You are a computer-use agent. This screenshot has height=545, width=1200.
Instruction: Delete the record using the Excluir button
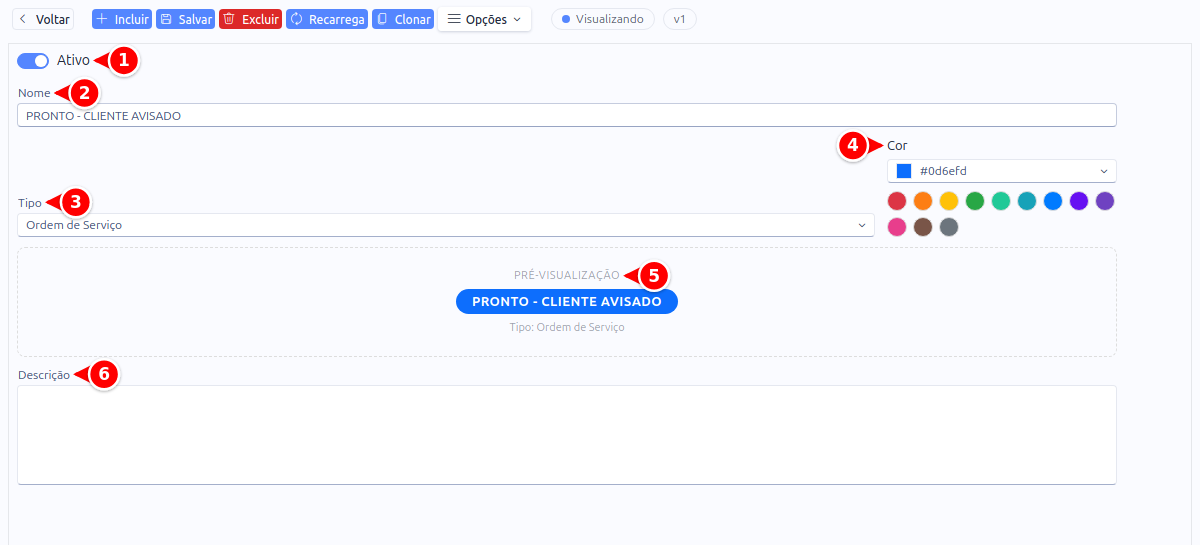pos(250,19)
